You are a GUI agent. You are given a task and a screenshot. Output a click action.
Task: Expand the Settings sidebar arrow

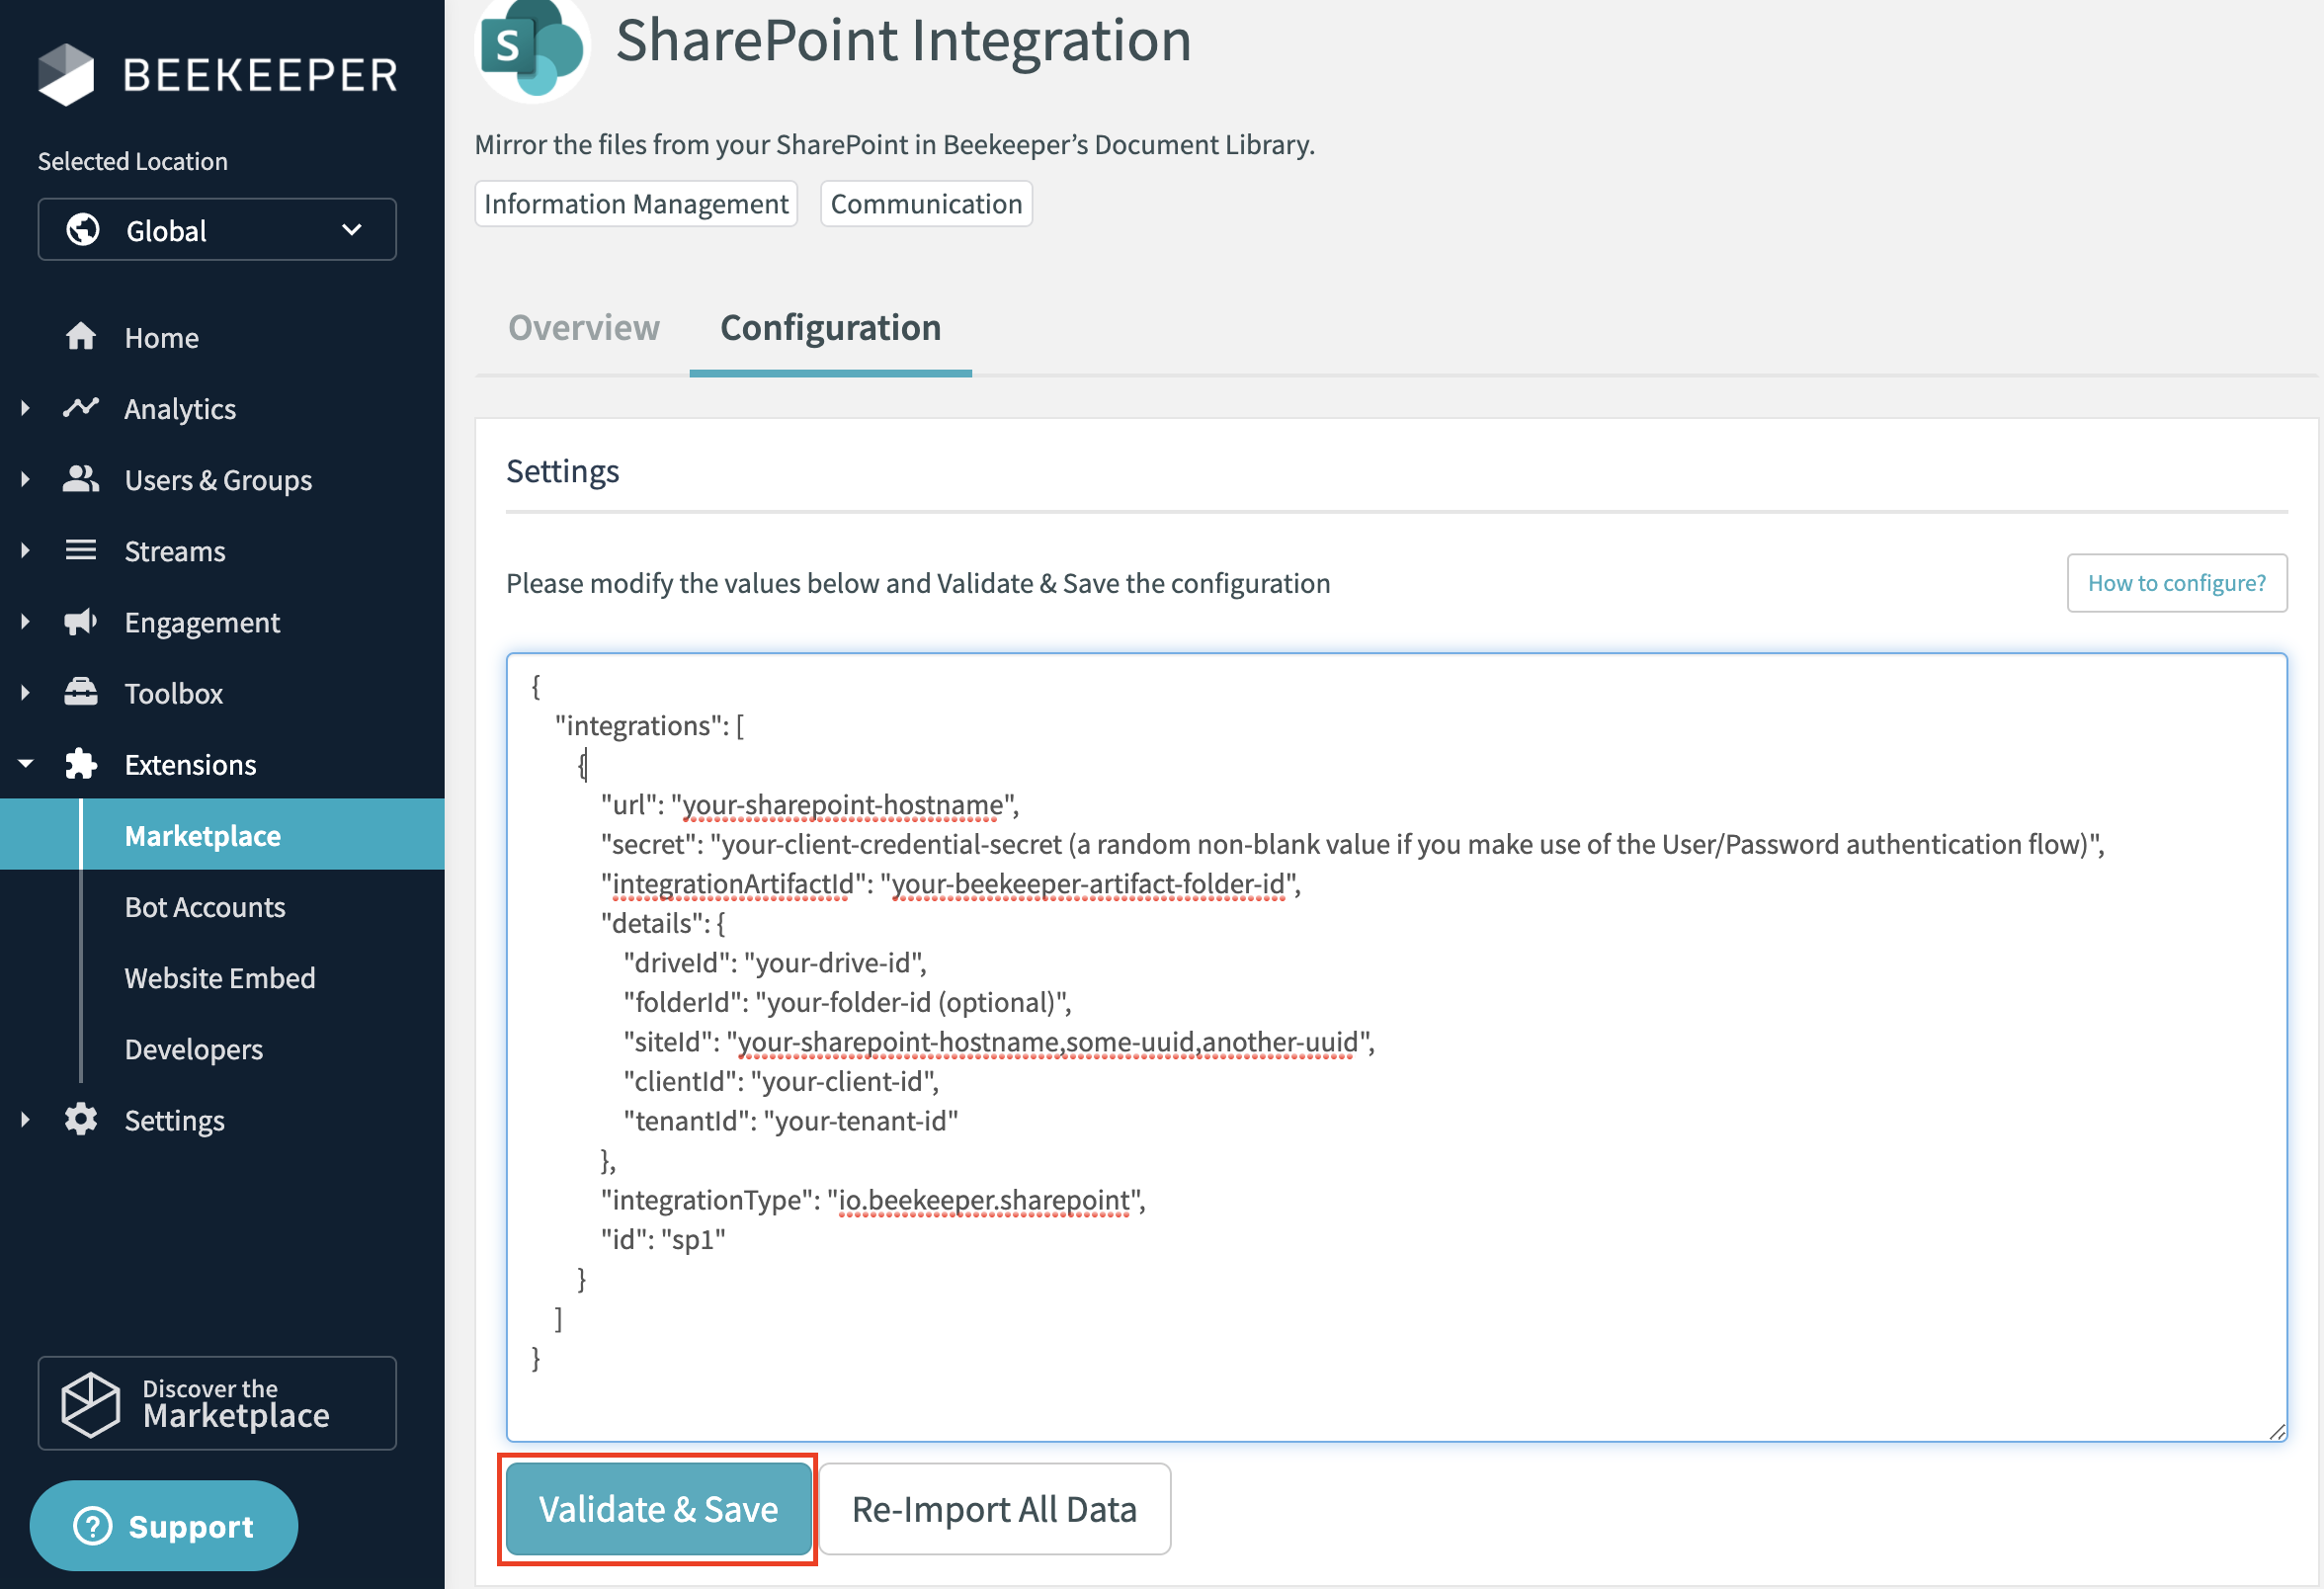tap(25, 1120)
